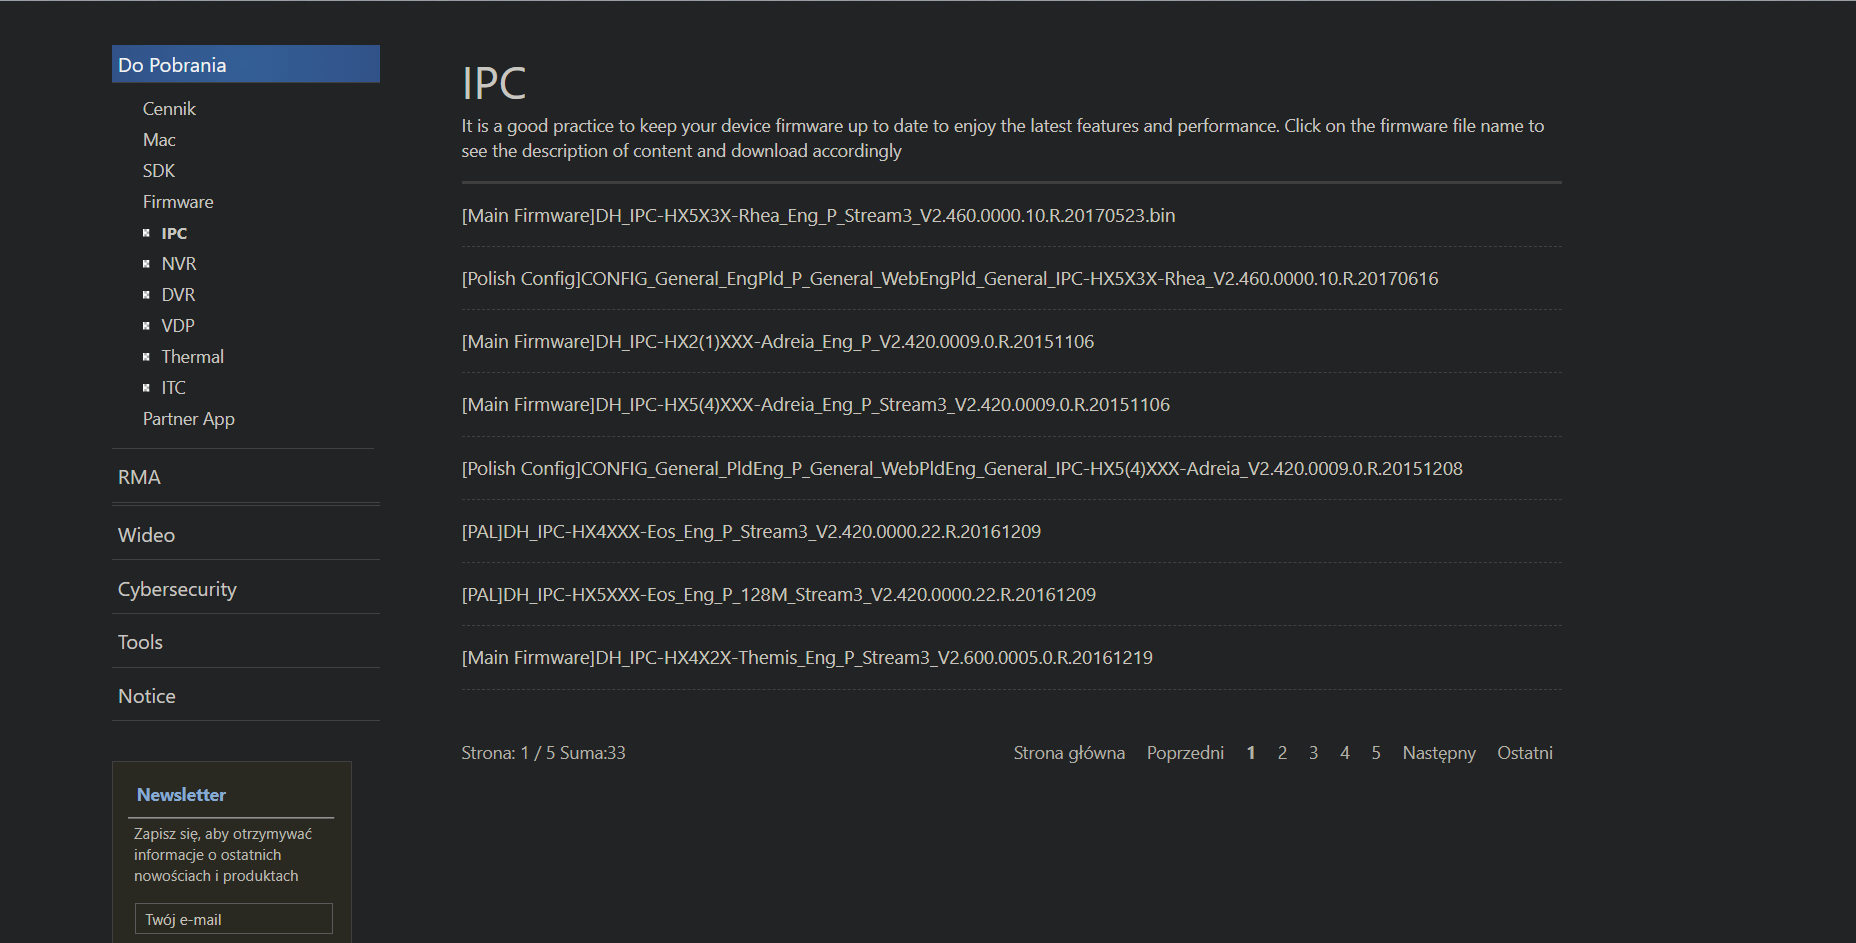Screen dimensions: 1856x943
Task: Select DVR firmware category
Action: (x=178, y=295)
